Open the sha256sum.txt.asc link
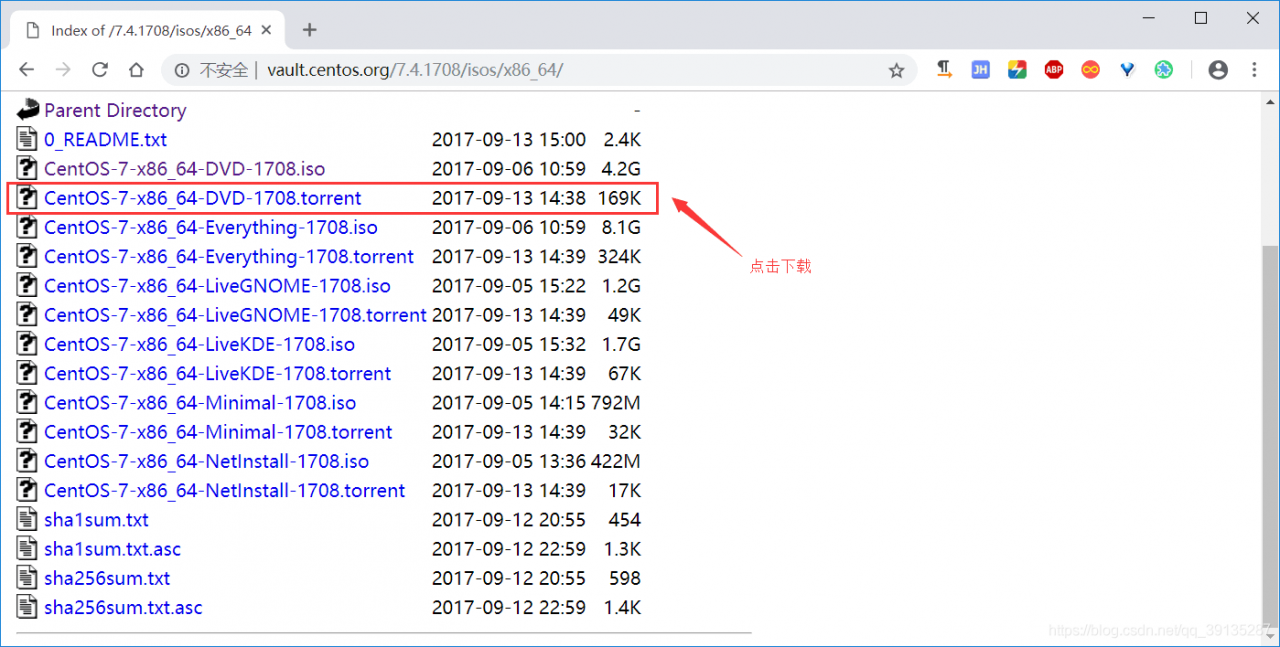This screenshot has width=1280, height=647. click(123, 607)
